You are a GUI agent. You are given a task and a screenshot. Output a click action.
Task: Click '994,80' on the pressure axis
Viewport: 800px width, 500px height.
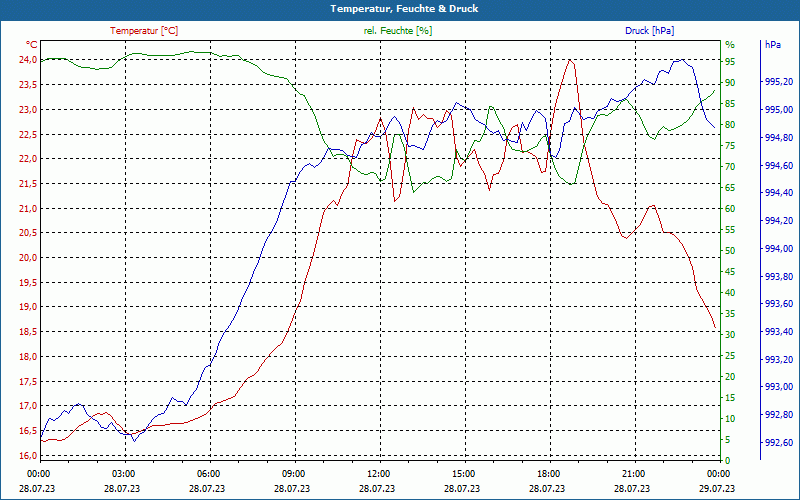[779, 138]
